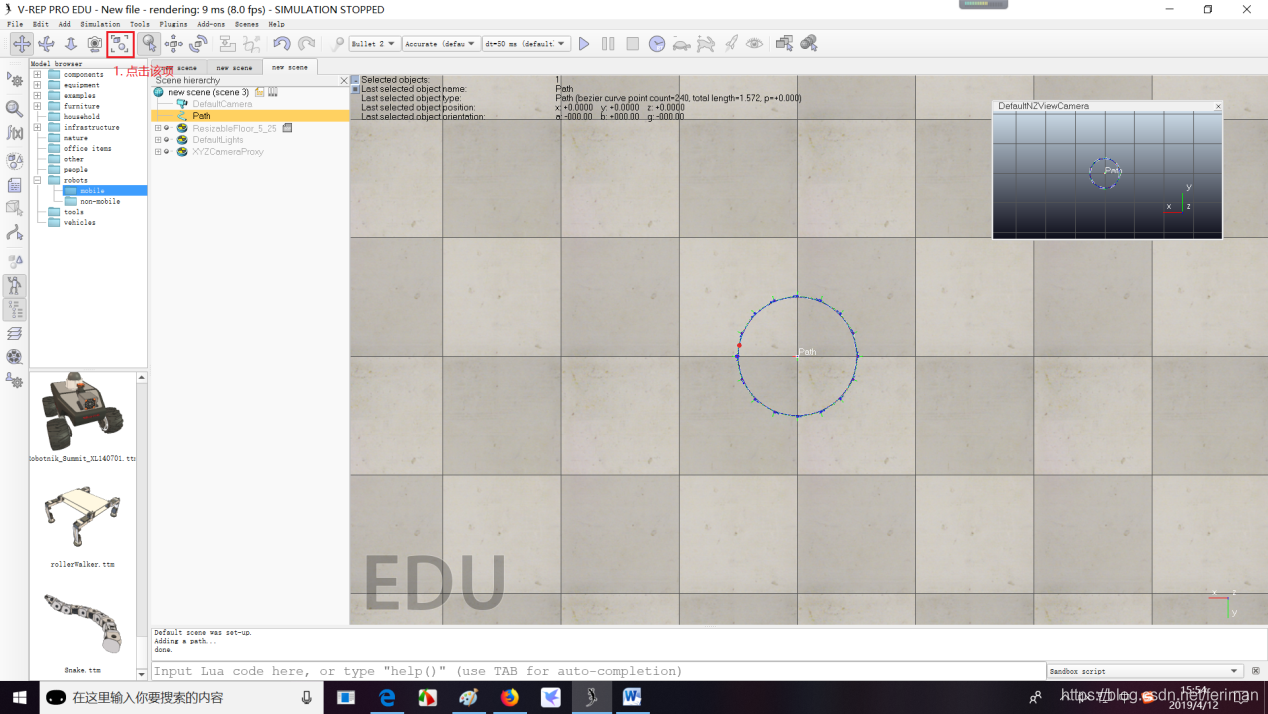Open the Sandbox script dropdown

click(1144, 671)
